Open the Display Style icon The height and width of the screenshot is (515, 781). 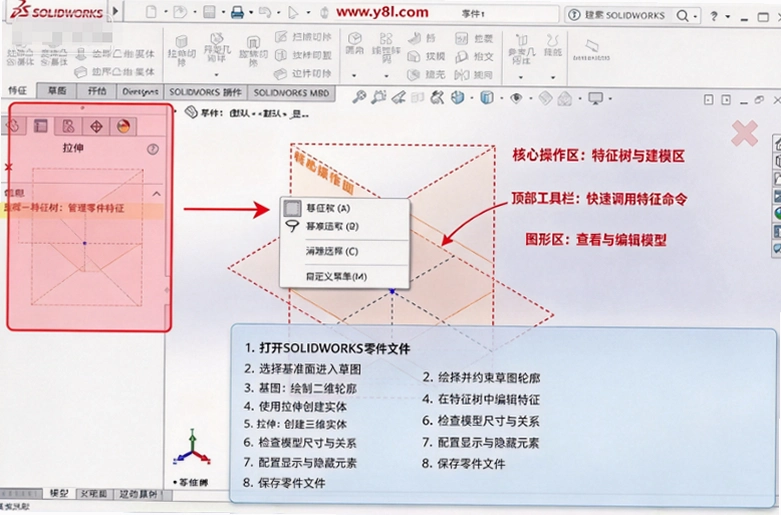coord(487,97)
